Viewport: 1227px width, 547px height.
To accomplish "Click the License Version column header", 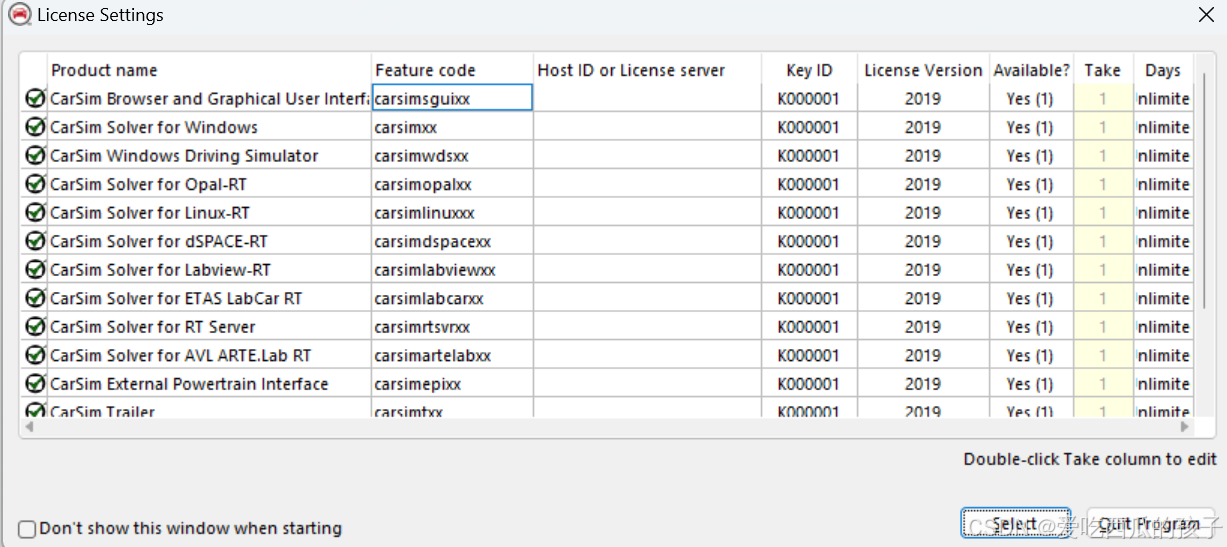I will click(923, 70).
